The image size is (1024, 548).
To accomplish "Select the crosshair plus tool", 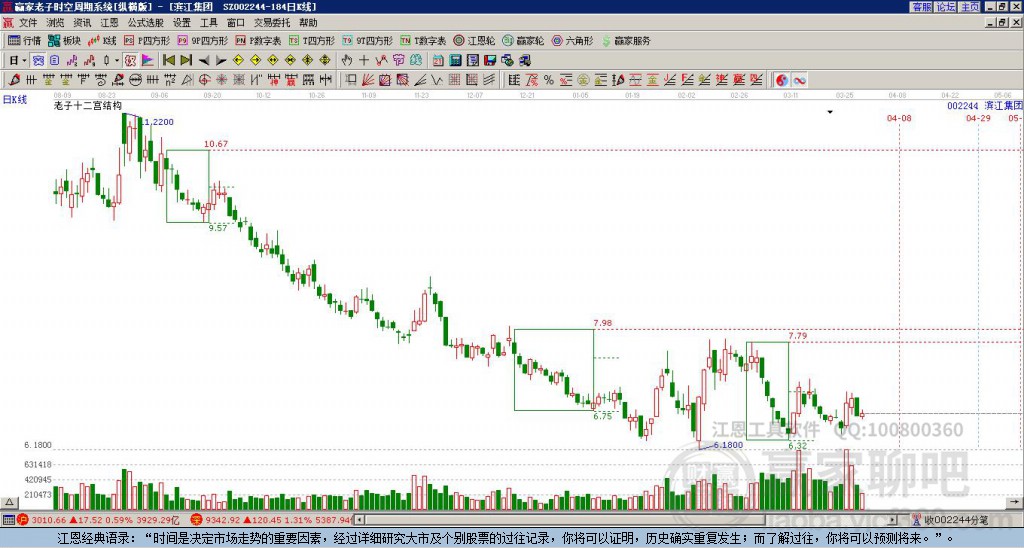I will [364, 61].
